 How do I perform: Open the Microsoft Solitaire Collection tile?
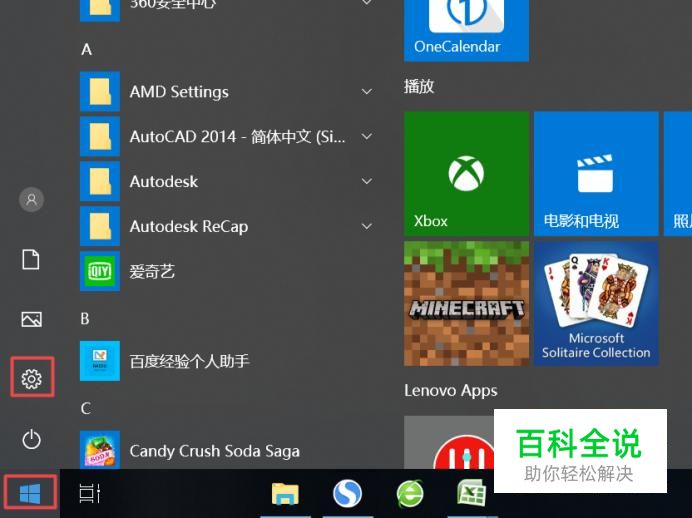(x=596, y=304)
